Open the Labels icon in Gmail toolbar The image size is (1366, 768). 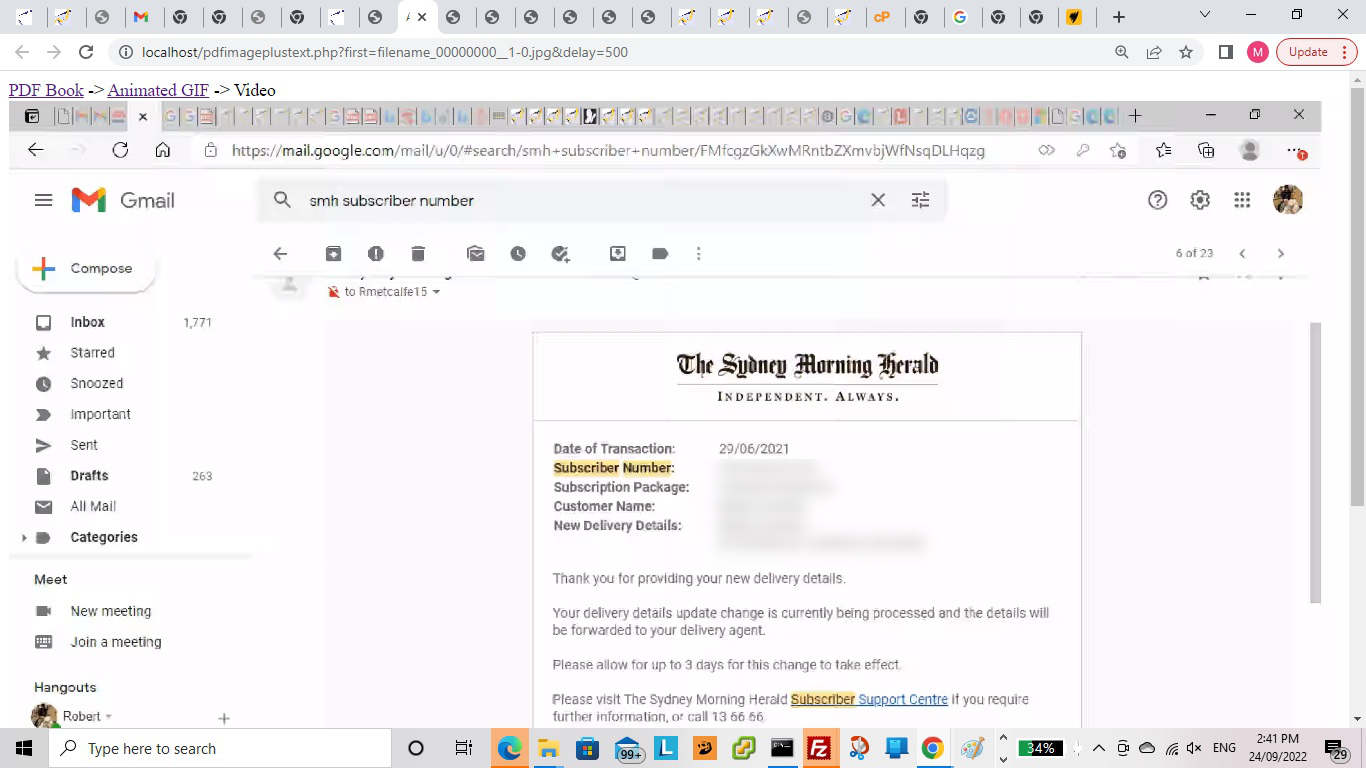coord(660,254)
